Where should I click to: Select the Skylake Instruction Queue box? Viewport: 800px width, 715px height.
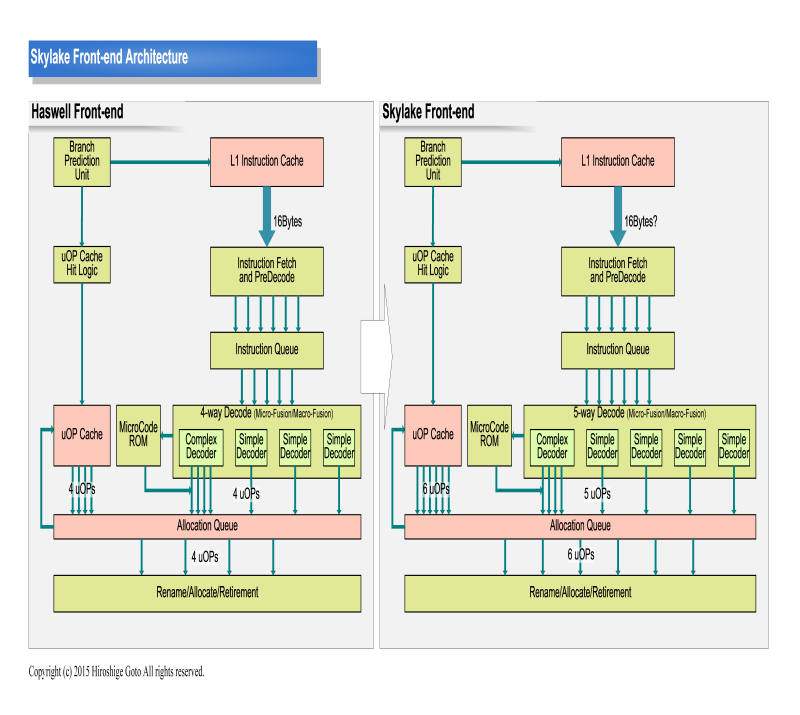[618, 350]
